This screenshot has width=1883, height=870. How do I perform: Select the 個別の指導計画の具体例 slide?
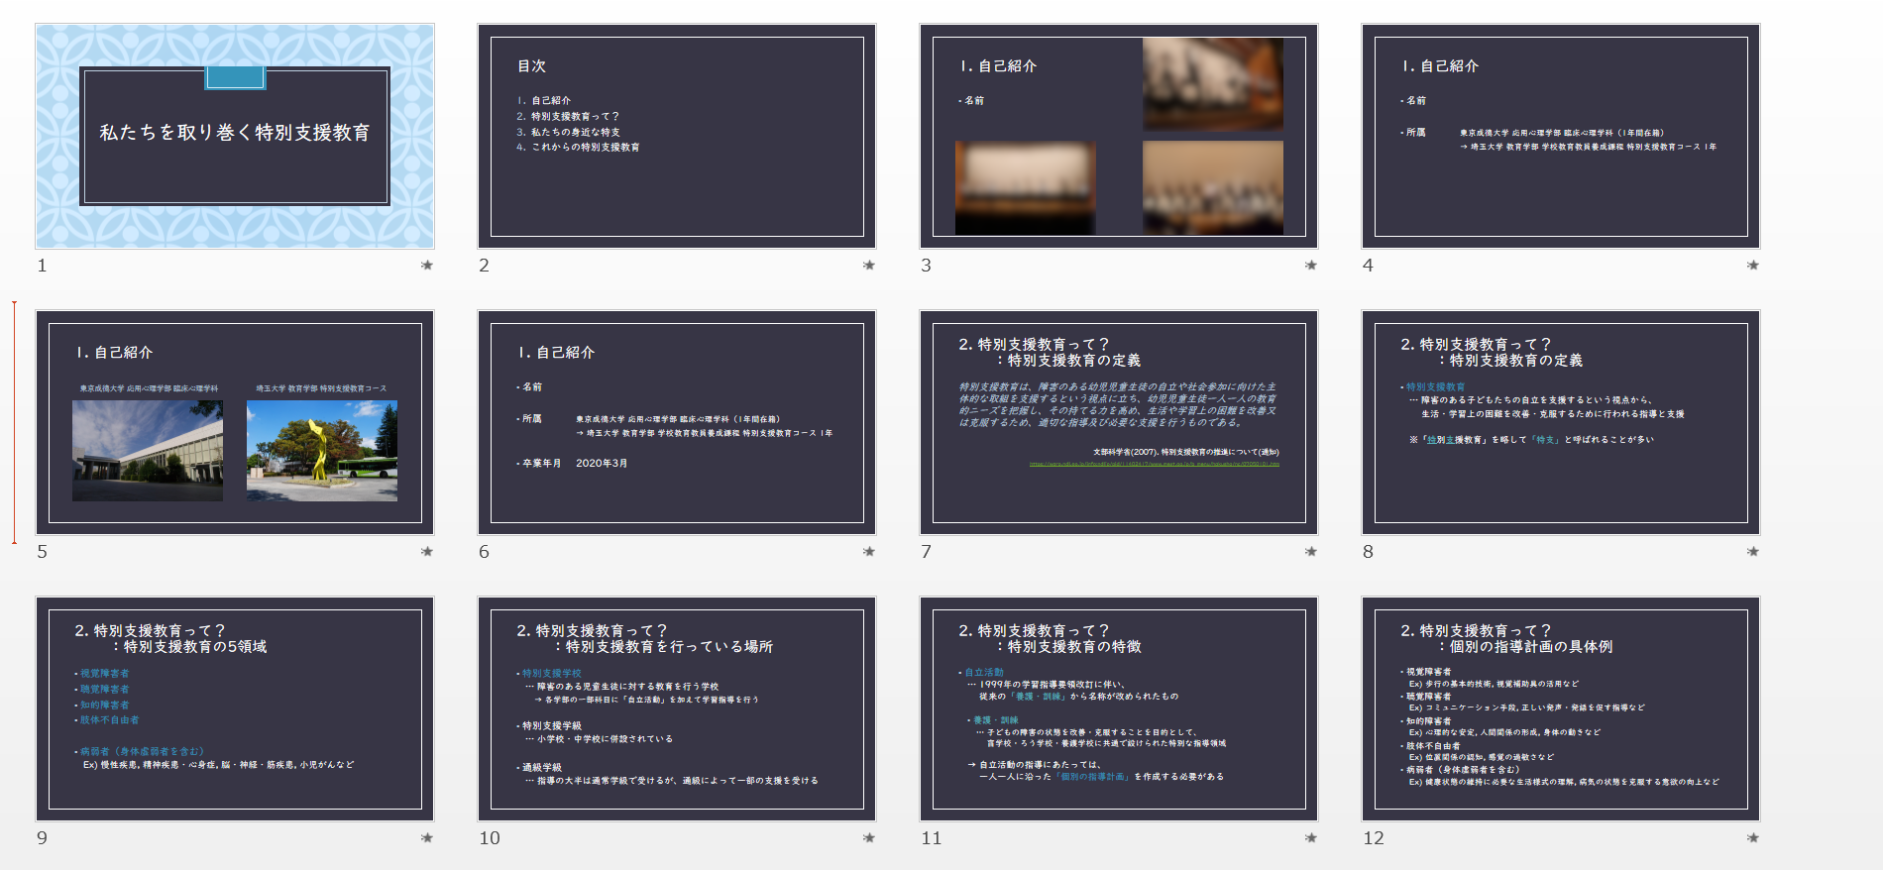[1561, 709]
